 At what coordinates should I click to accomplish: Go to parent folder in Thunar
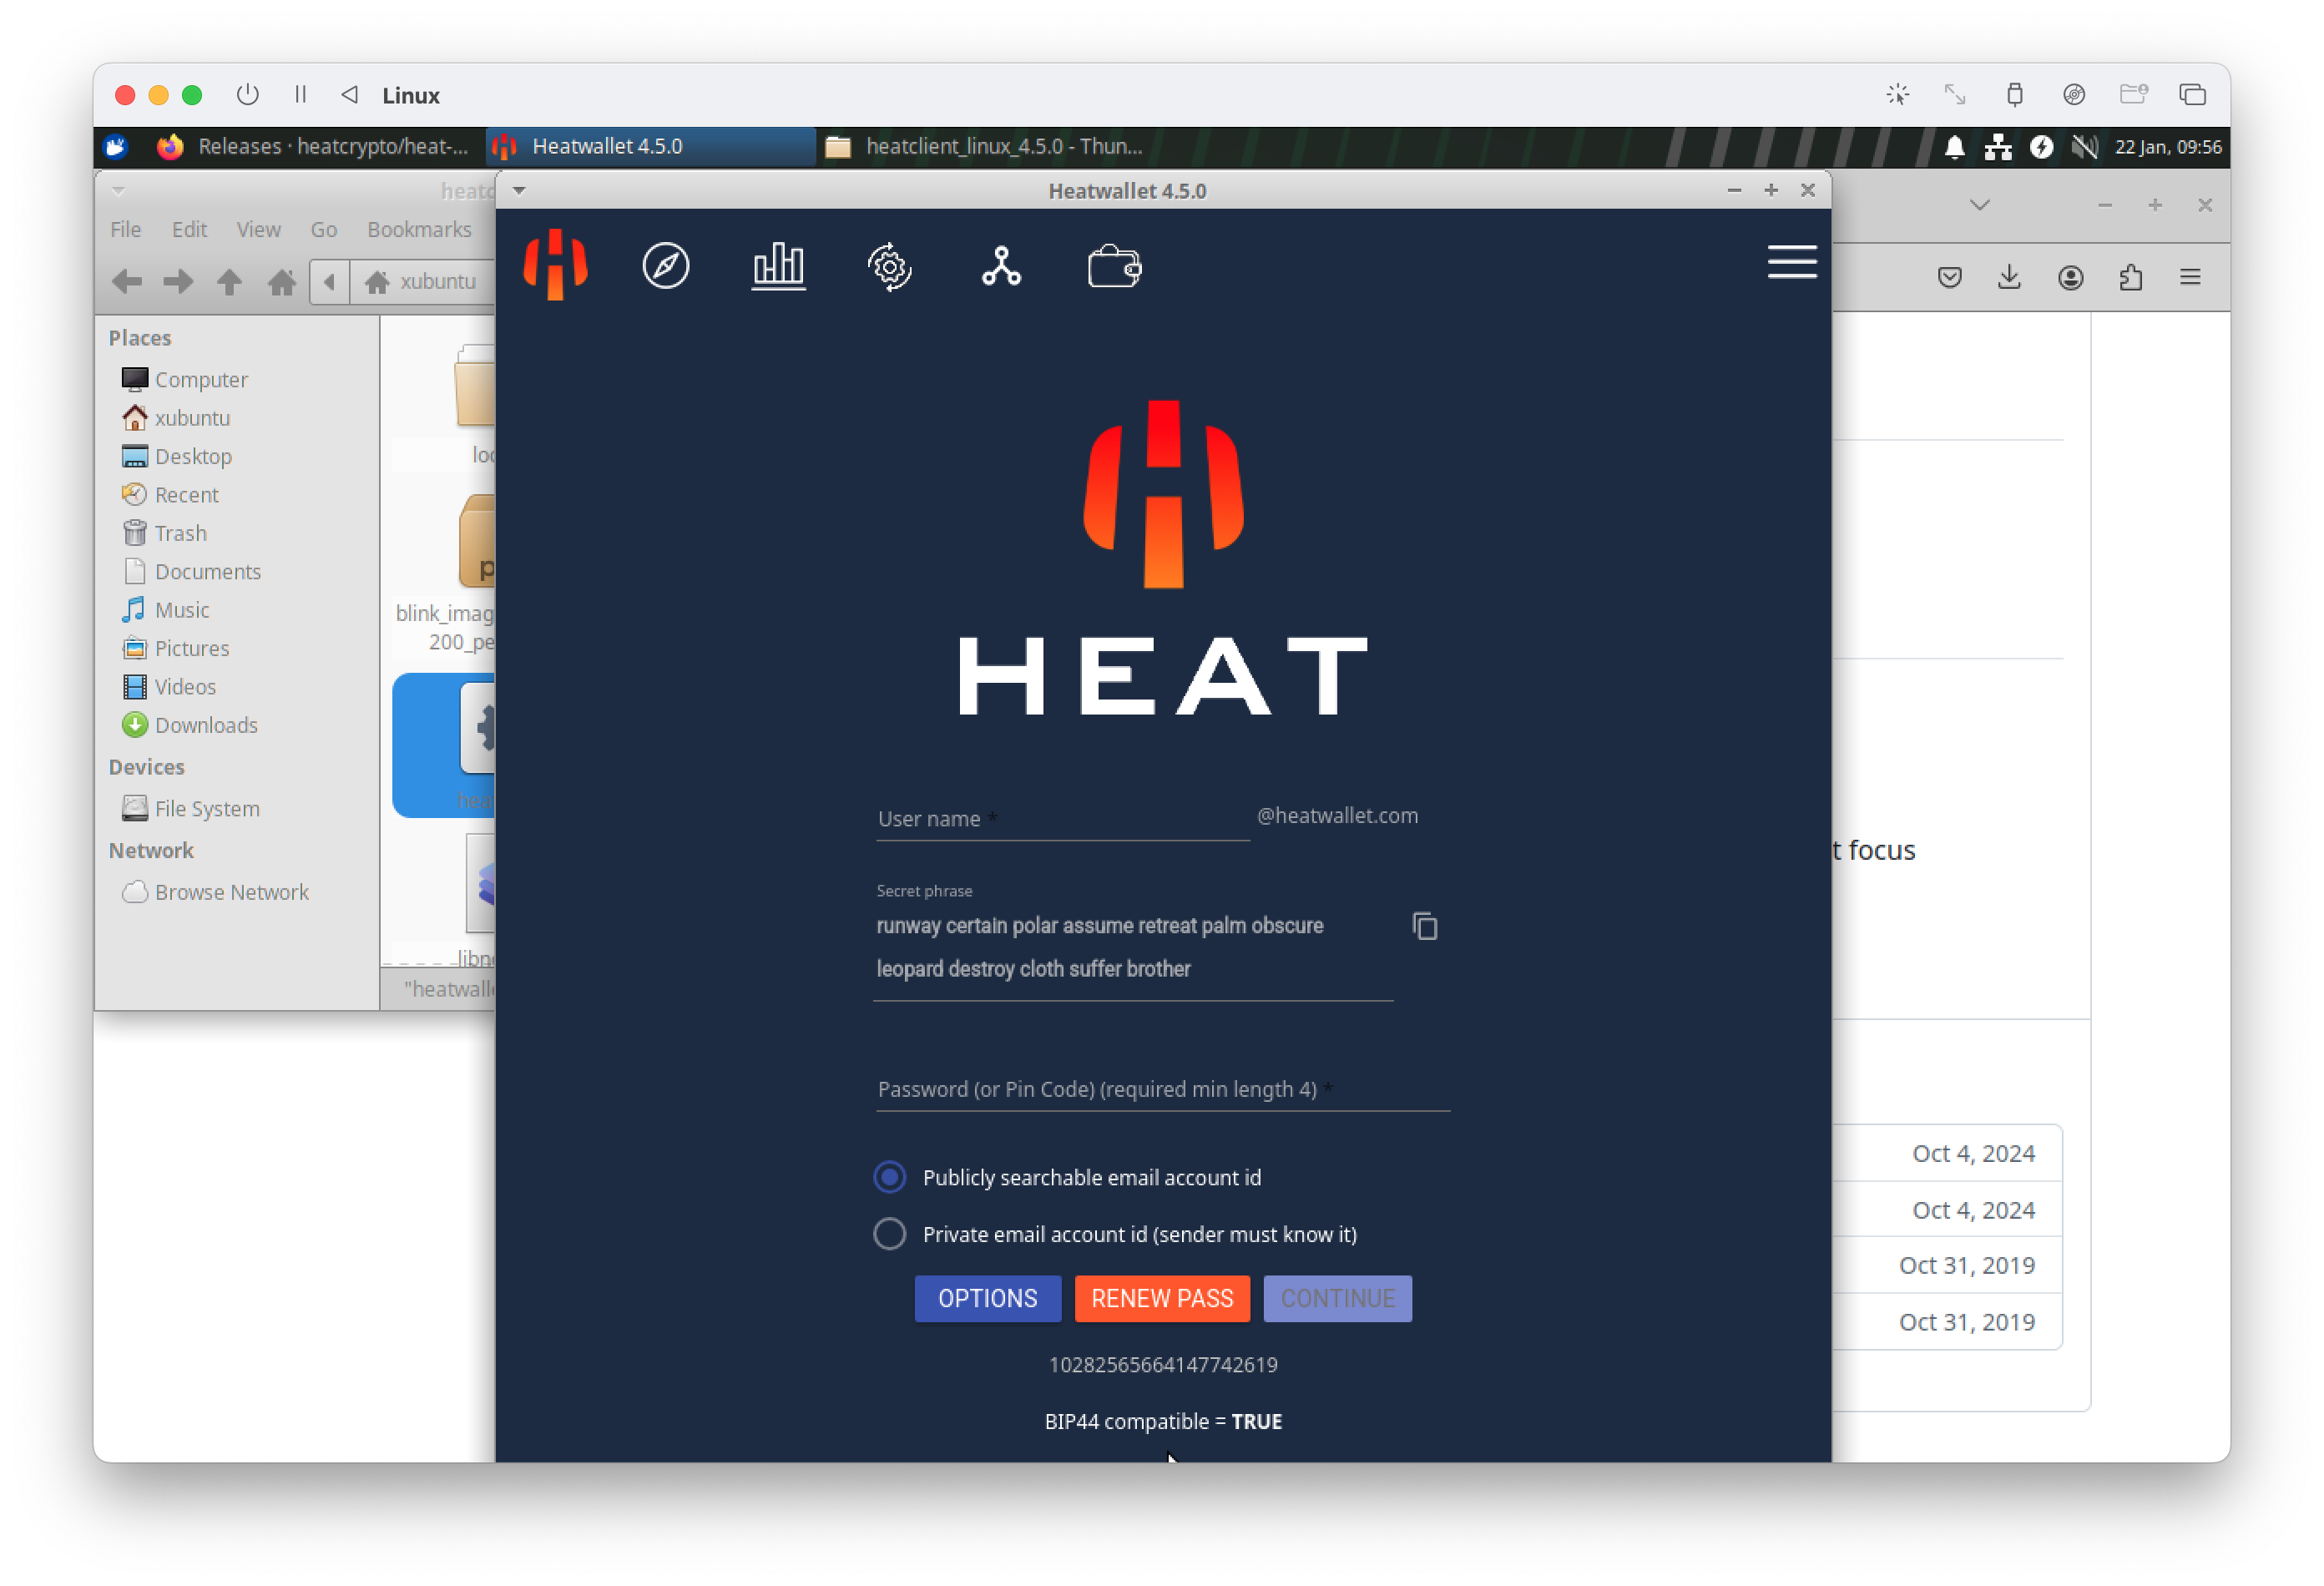pyautogui.click(x=229, y=282)
